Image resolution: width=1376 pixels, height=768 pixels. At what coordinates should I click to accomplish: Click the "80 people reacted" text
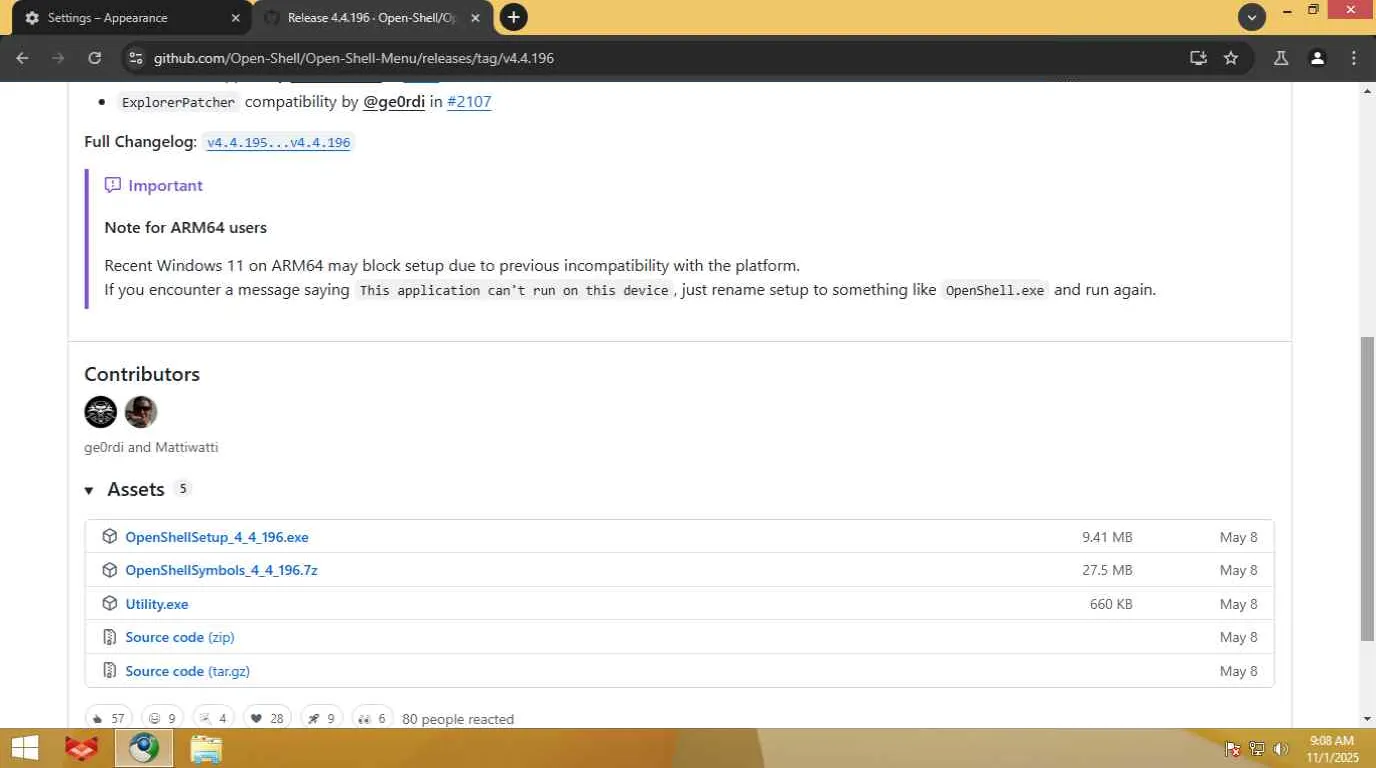point(458,719)
